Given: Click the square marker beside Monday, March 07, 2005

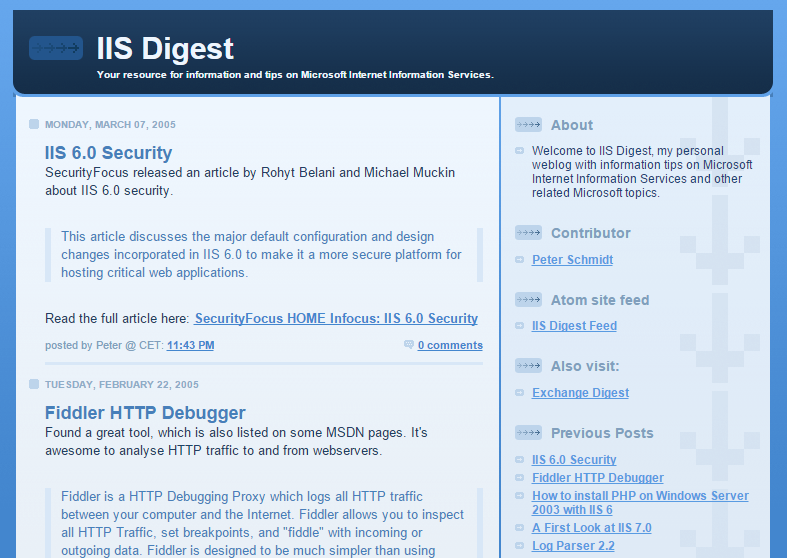Looking at the screenshot, I should pos(34,124).
